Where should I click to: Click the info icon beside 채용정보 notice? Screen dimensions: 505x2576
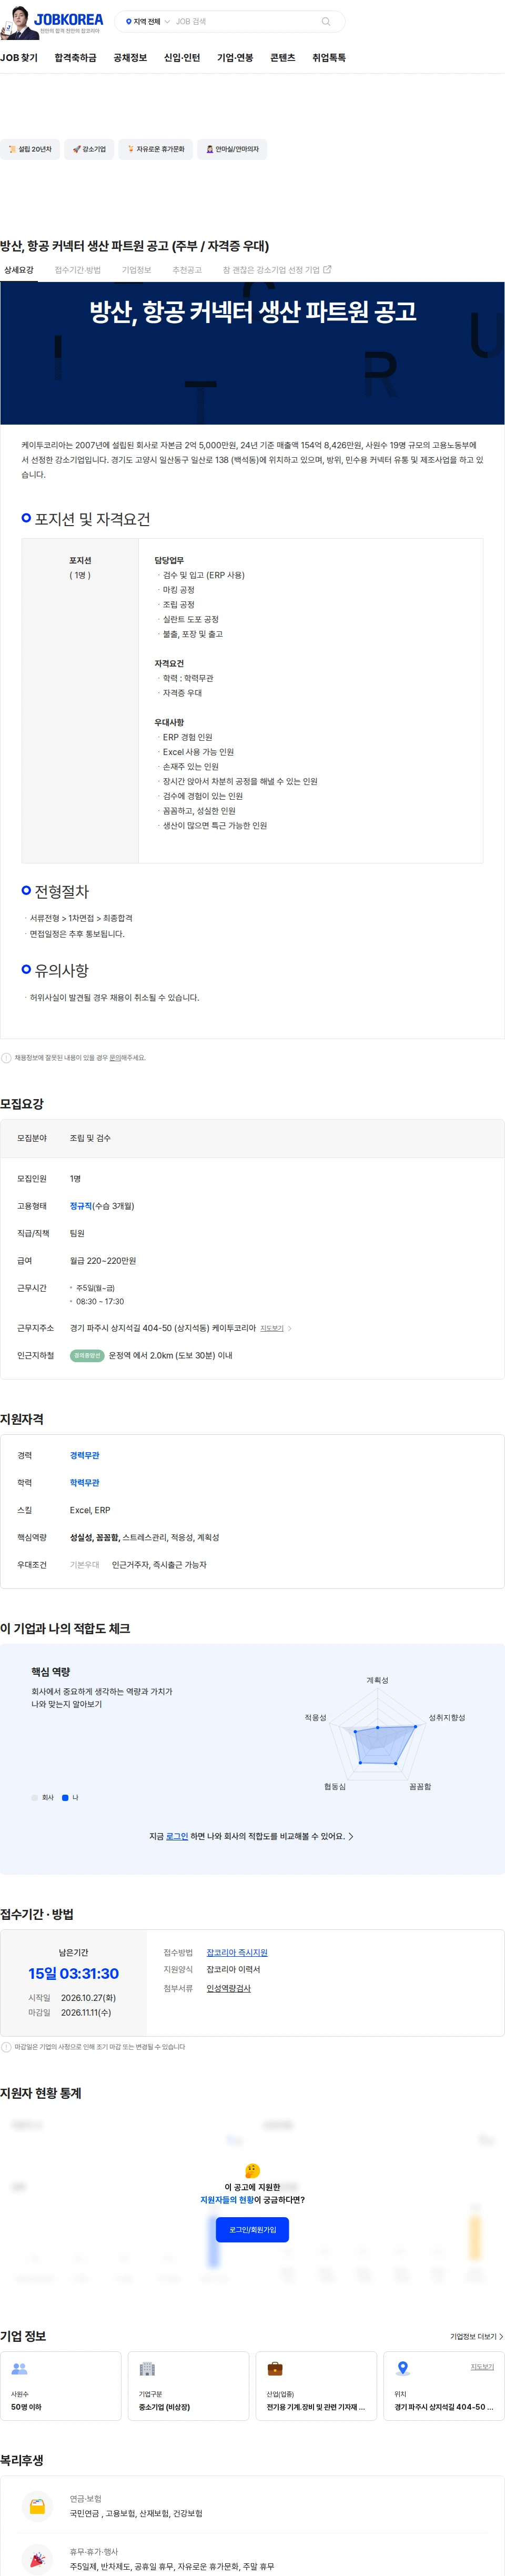coord(6,1057)
